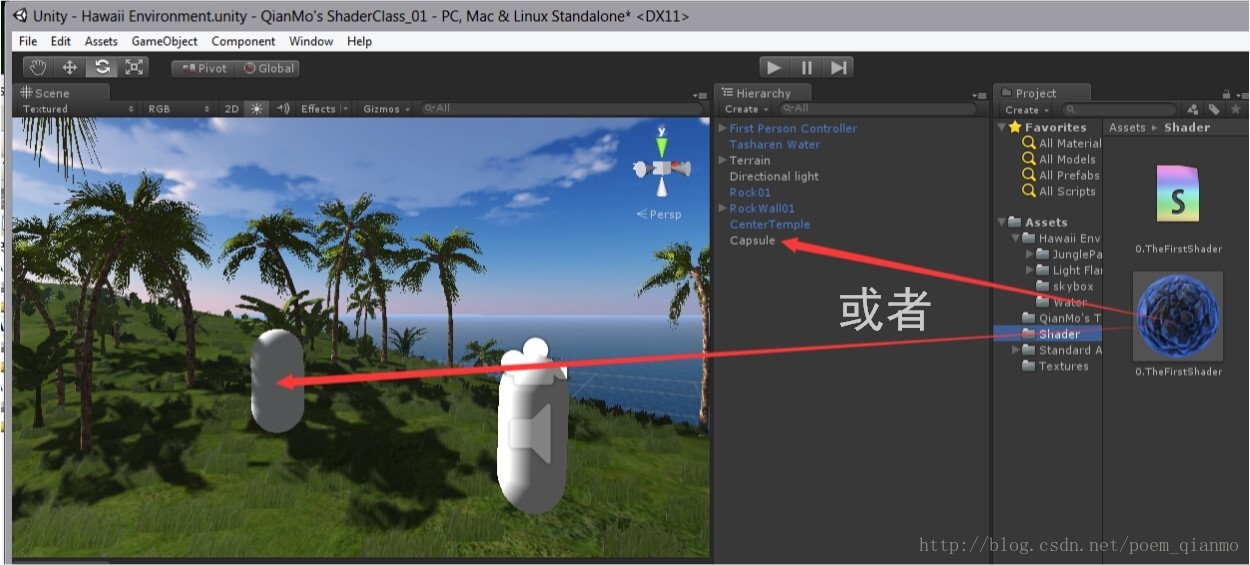Toggle scene Effects button
Viewport: 1250px width, 565px height.
318,109
